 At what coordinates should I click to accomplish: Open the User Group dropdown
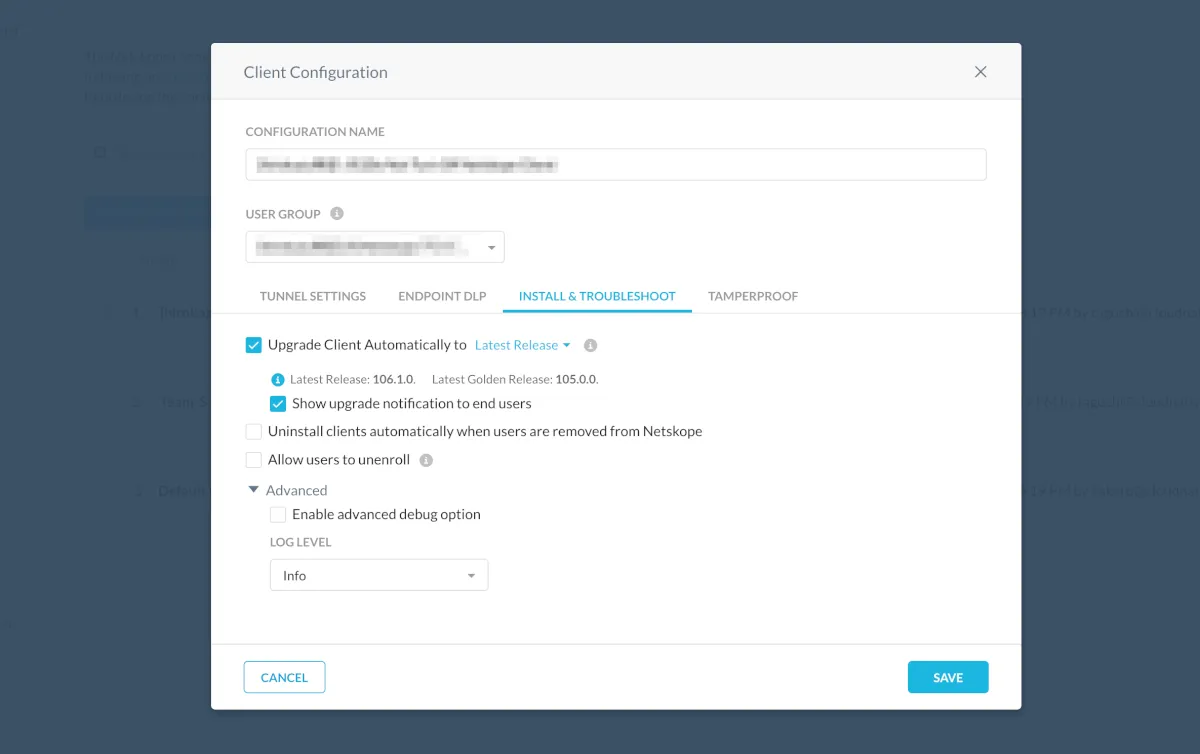pyautogui.click(x=375, y=247)
